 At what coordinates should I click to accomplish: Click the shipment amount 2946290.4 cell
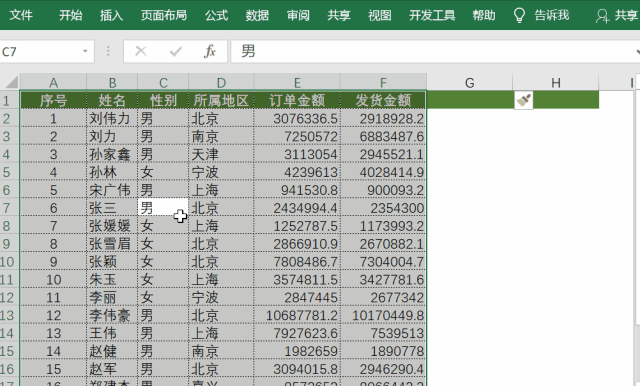(x=383, y=369)
